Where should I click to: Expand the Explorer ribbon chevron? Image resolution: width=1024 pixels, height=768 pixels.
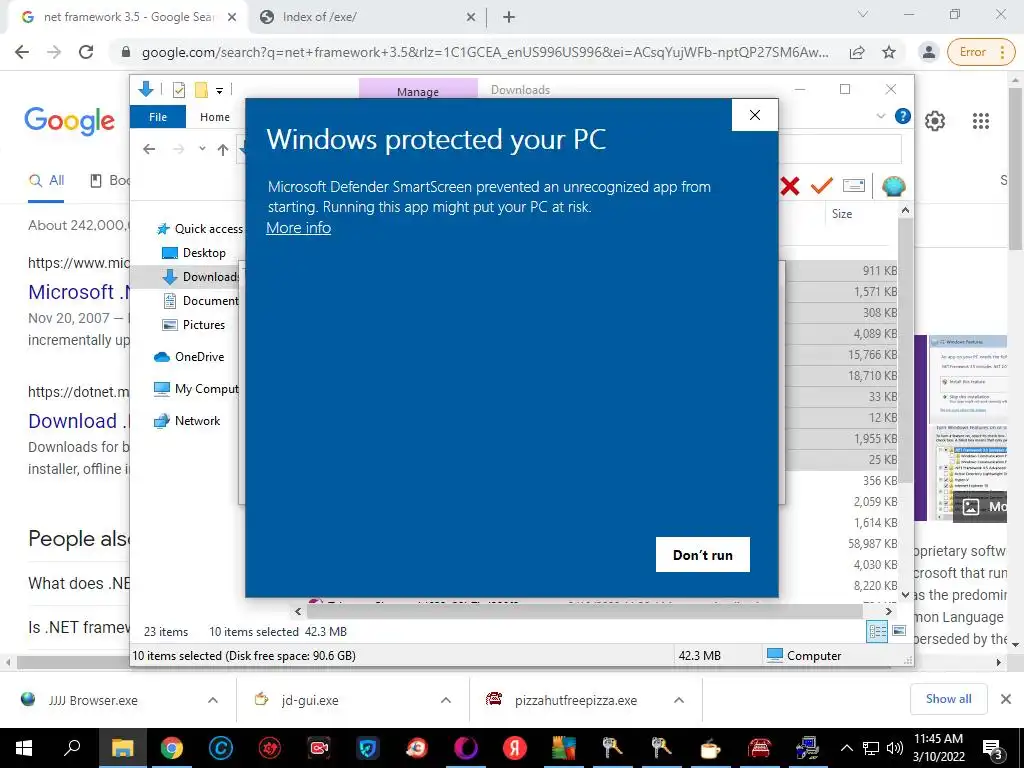click(x=880, y=116)
